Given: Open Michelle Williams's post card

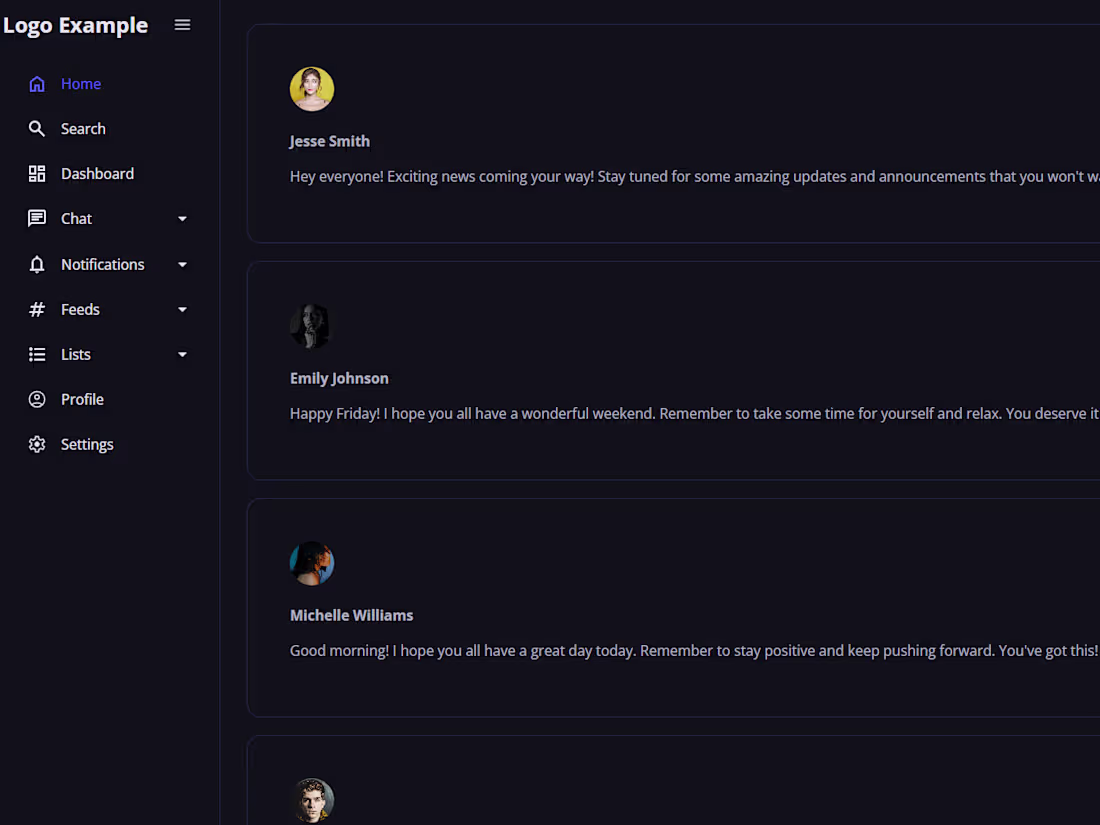Looking at the screenshot, I should 670,607.
